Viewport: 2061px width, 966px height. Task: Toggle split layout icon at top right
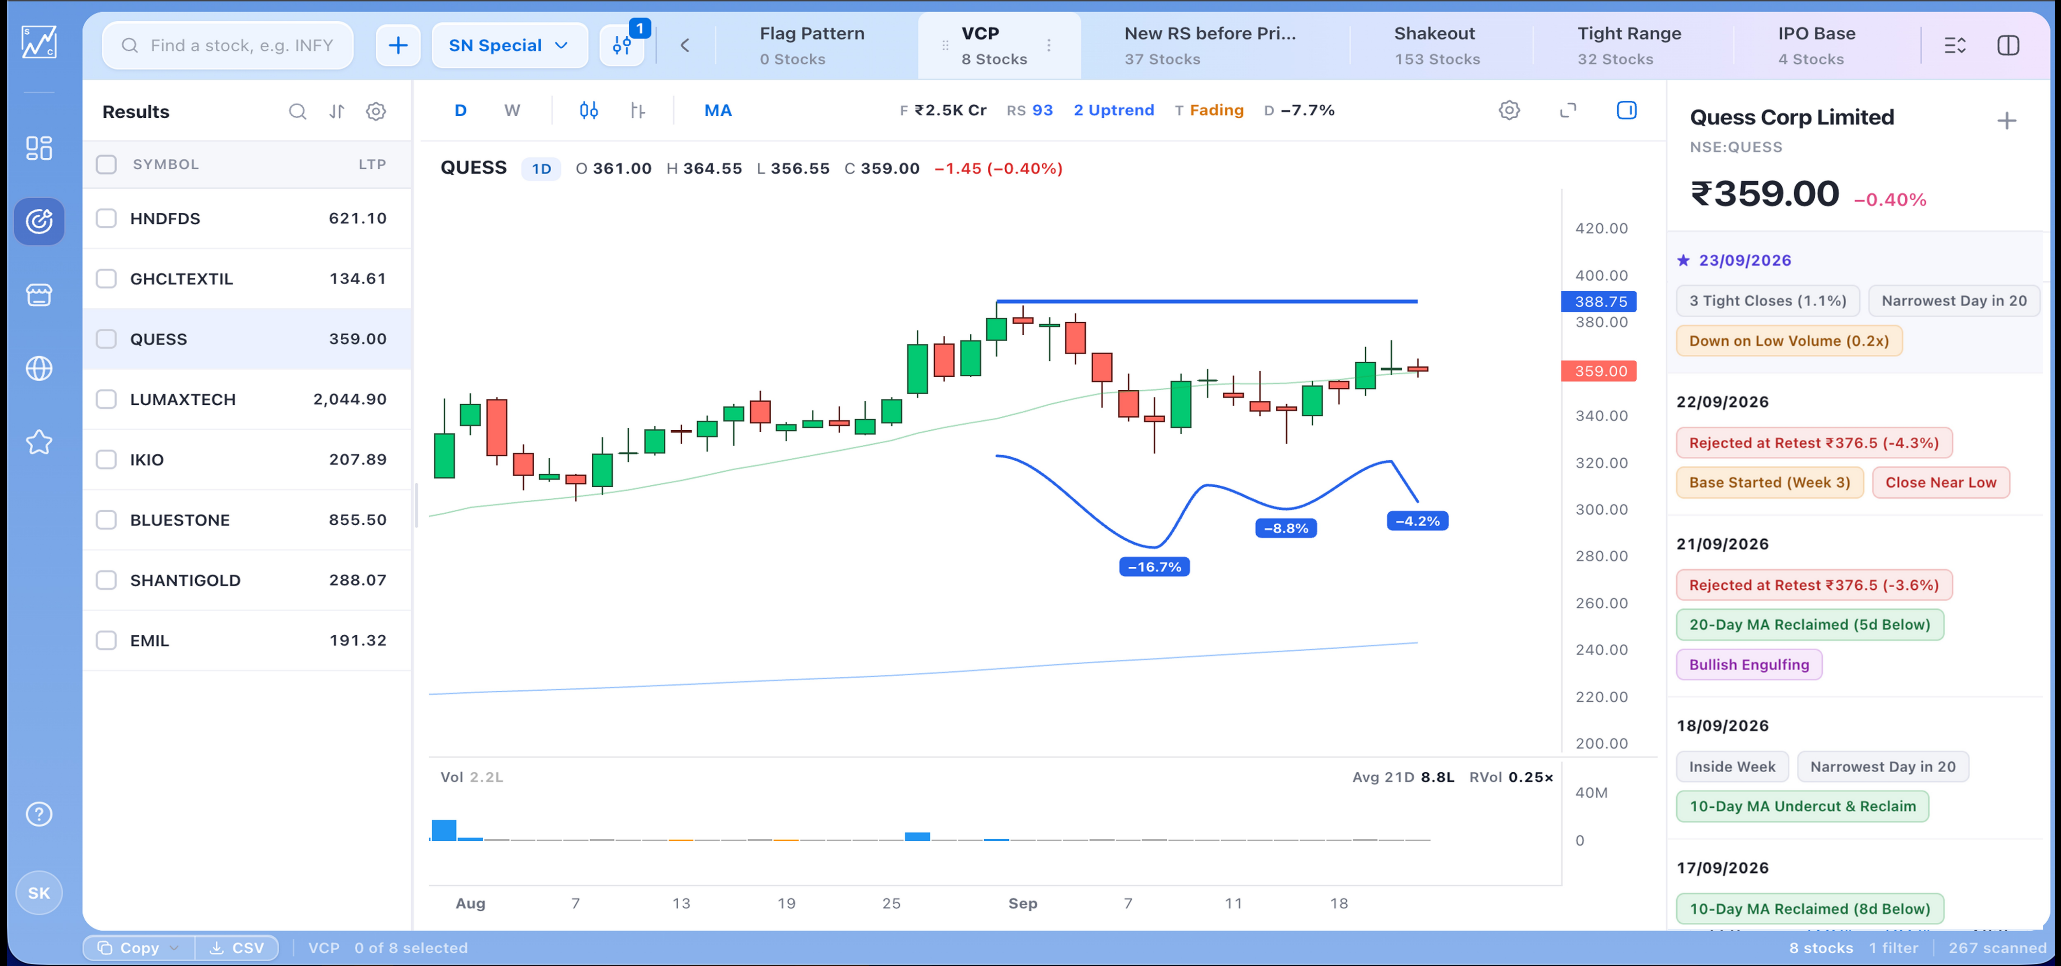click(x=2008, y=45)
